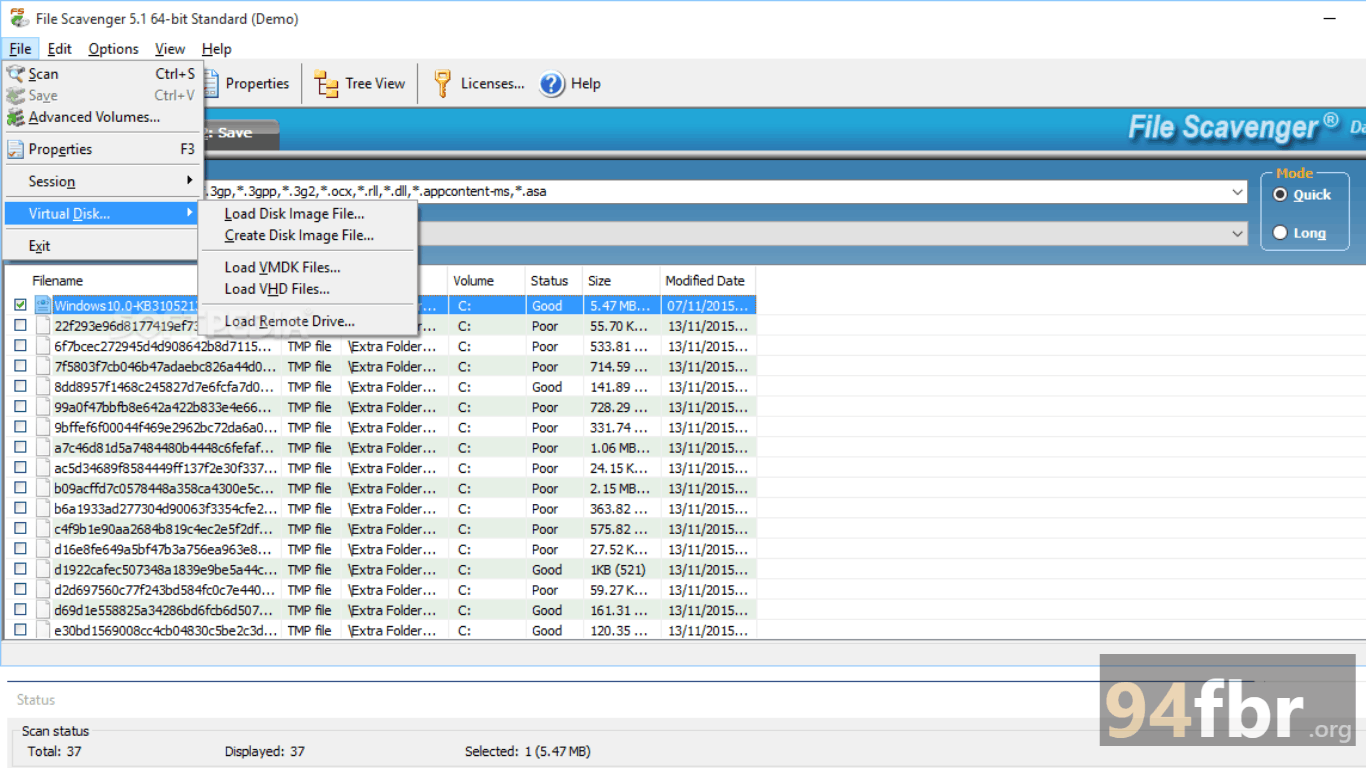
Task: Select the Quick mode radio button
Action: (1280, 195)
